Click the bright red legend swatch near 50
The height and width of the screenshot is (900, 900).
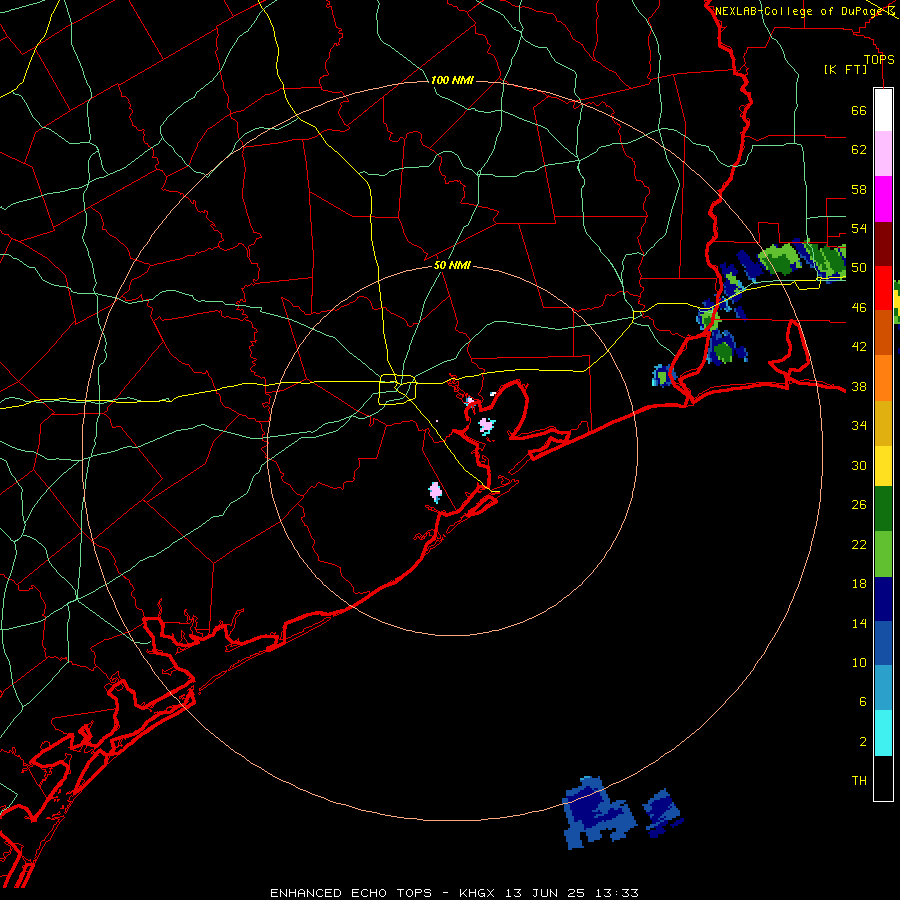click(x=883, y=288)
